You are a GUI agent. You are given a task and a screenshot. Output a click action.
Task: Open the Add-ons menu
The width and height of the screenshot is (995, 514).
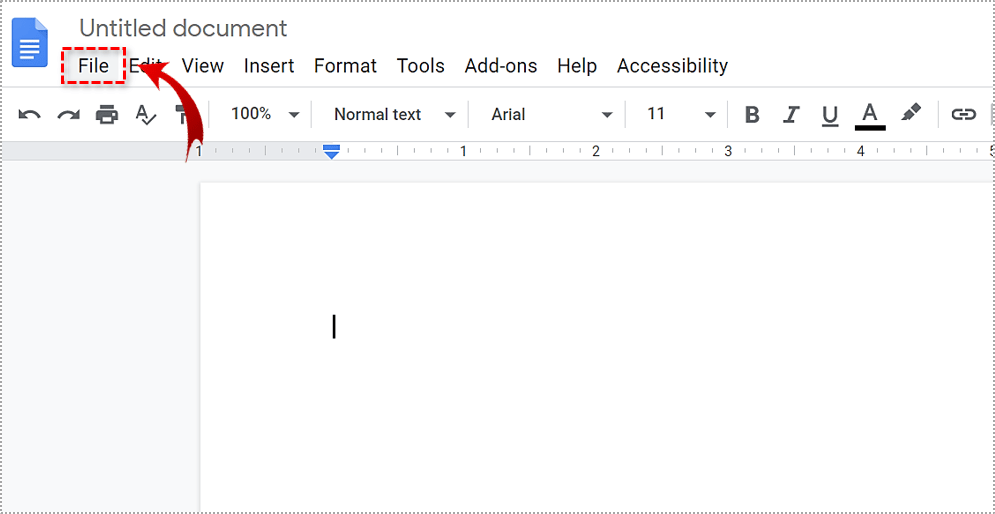(x=500, y=66)
